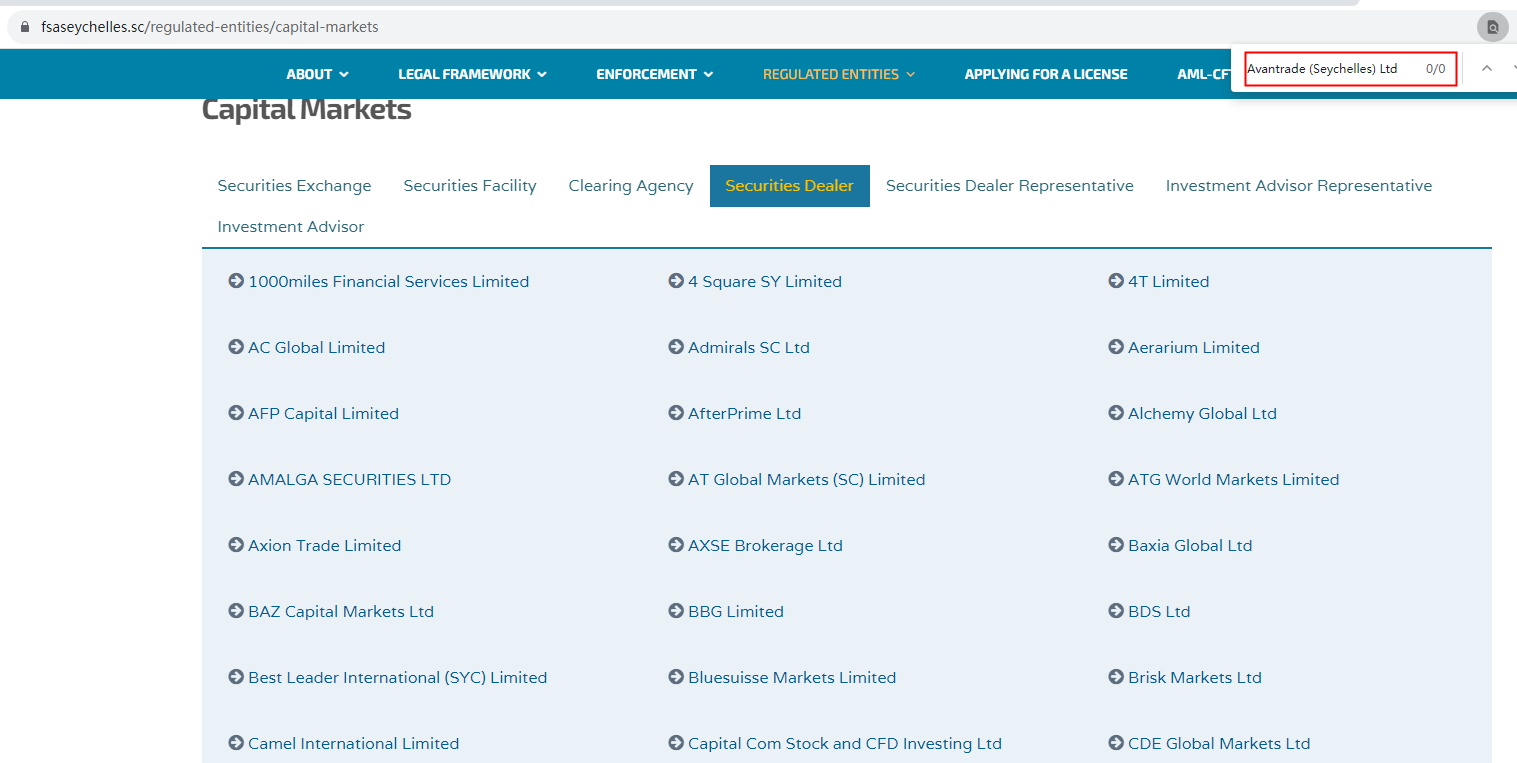Click arrow icon beside ATG World Markets Limited
Viewport: 1517px width, 763px height.
(1116, 479)
